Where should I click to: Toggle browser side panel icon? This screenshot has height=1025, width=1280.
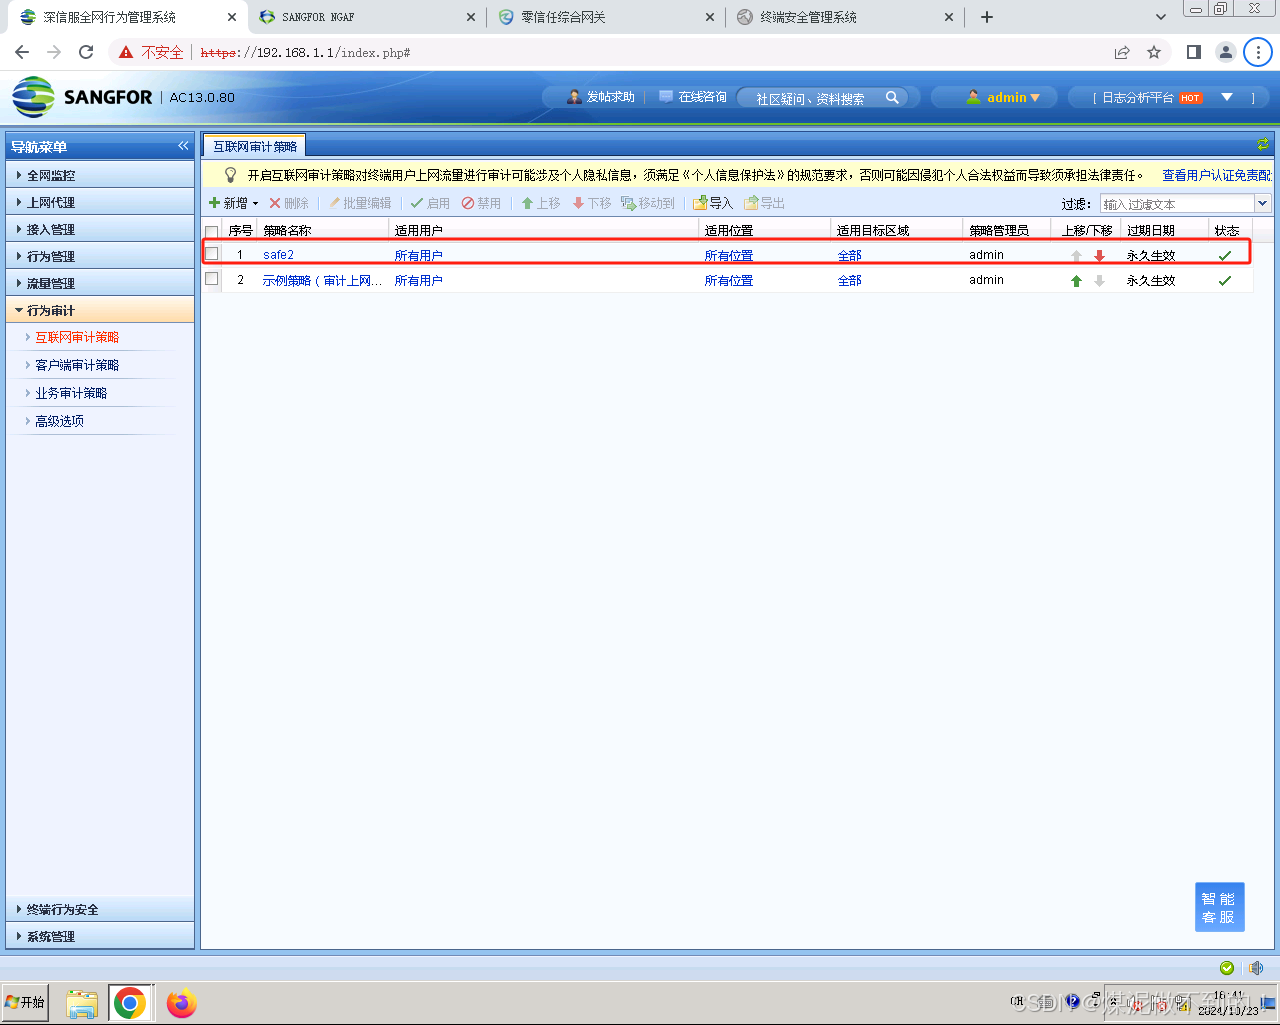pyautogui.click(x=1193, y=52)
